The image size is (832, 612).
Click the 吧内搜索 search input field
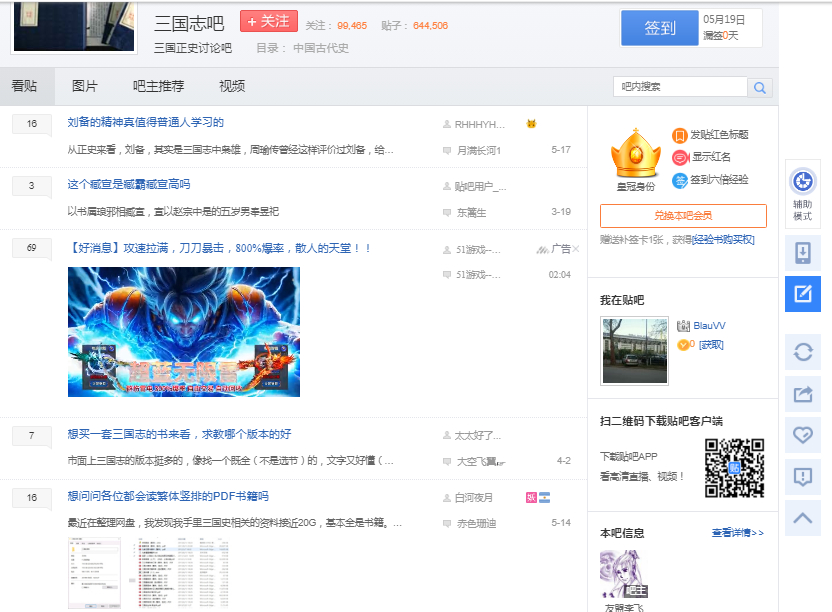click(x=680, y=88)
